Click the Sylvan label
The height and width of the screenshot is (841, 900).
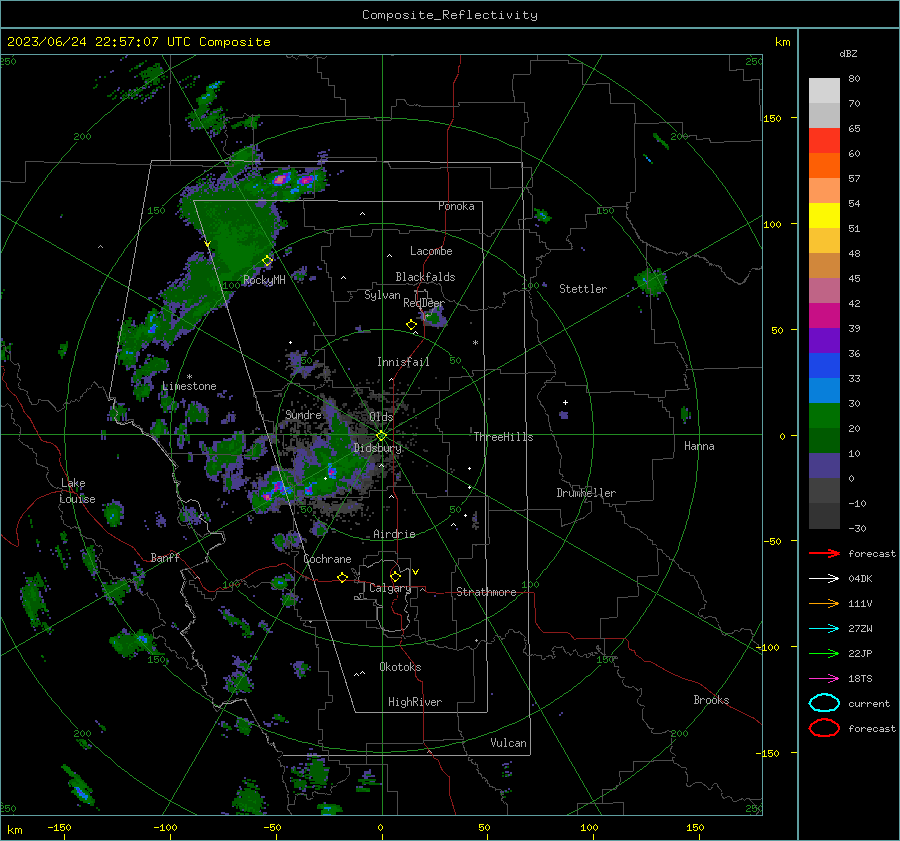click(x=382, y=295)
